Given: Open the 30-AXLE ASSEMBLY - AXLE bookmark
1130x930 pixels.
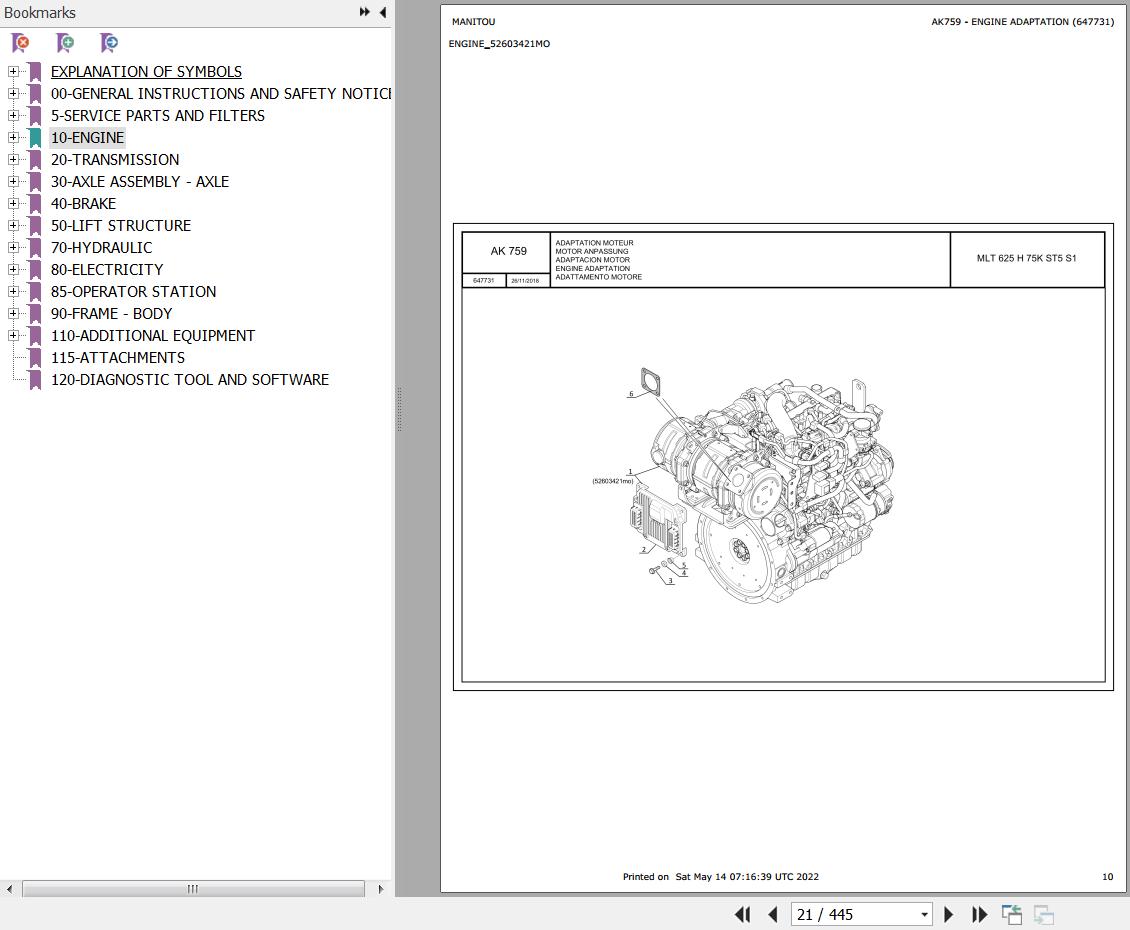Looking at the screenshot, I should (140, 182).
